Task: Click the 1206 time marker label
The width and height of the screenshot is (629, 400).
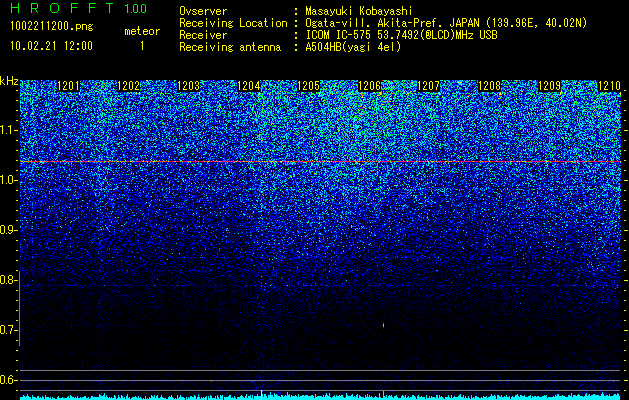Action: coord(369,86)
